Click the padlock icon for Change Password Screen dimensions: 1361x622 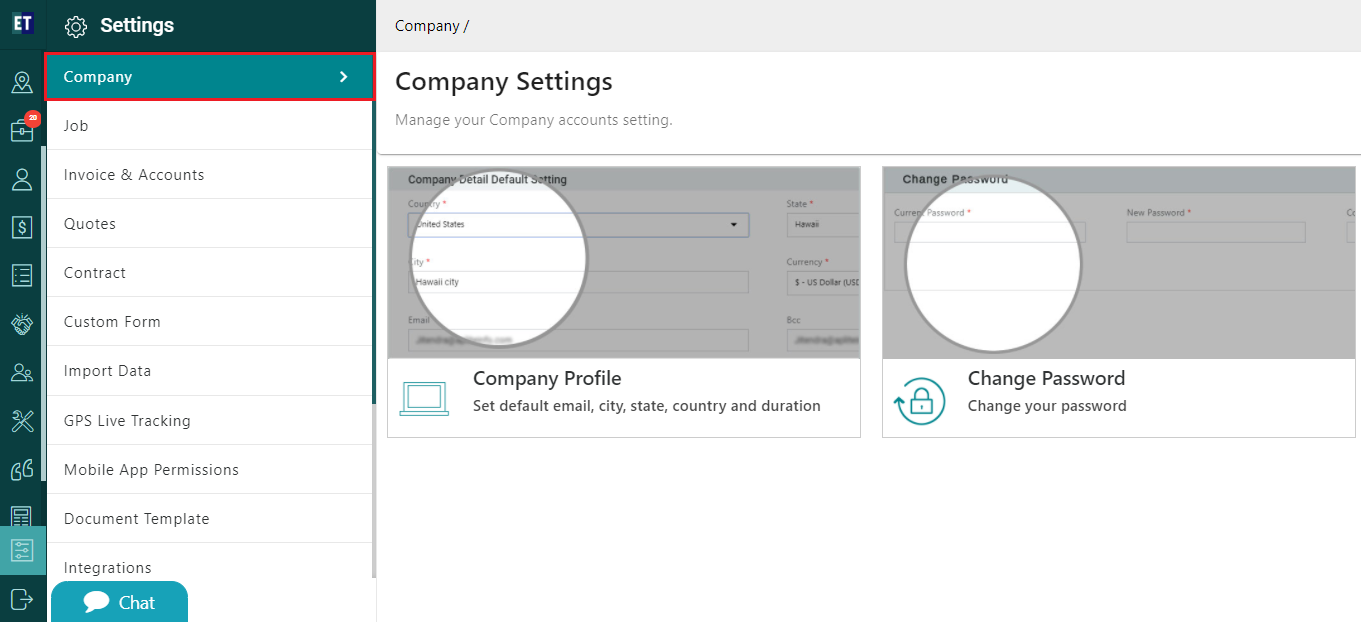(919, 400)
